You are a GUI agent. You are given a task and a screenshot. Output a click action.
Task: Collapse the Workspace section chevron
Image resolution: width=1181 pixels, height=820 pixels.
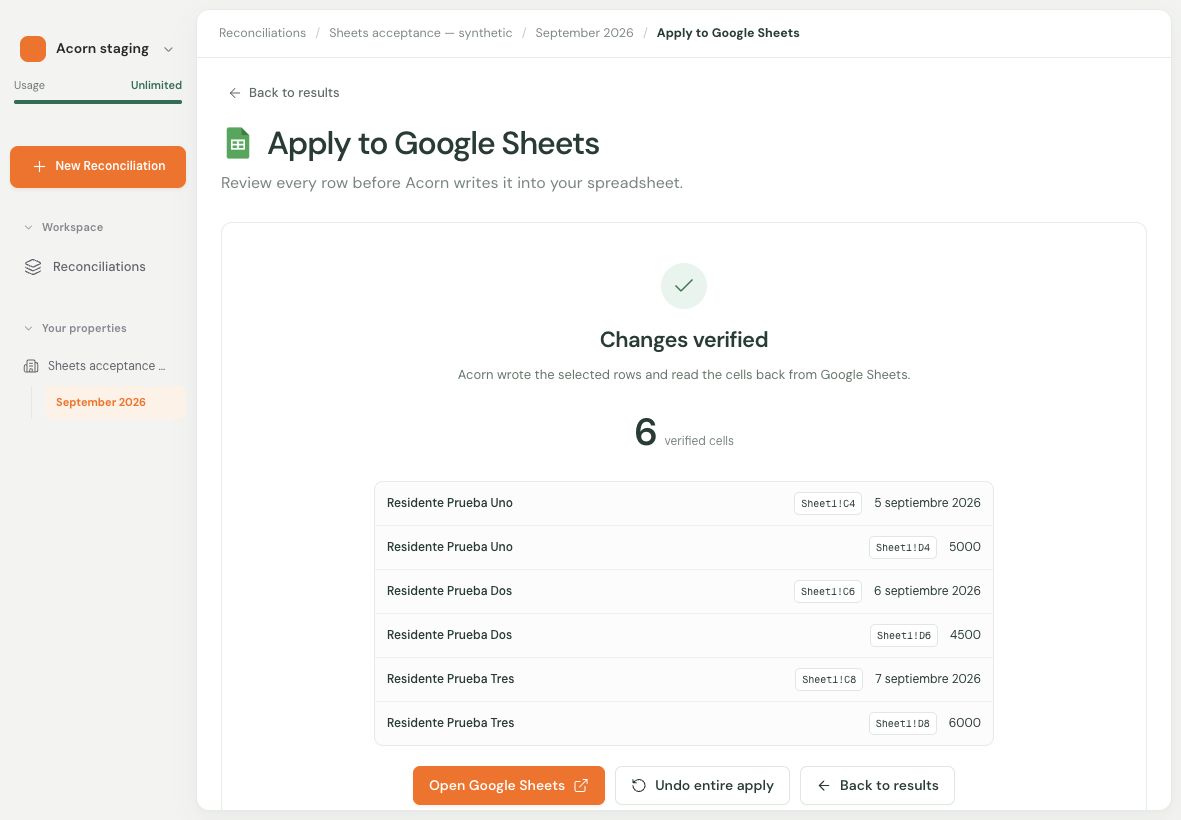(29, 227)
